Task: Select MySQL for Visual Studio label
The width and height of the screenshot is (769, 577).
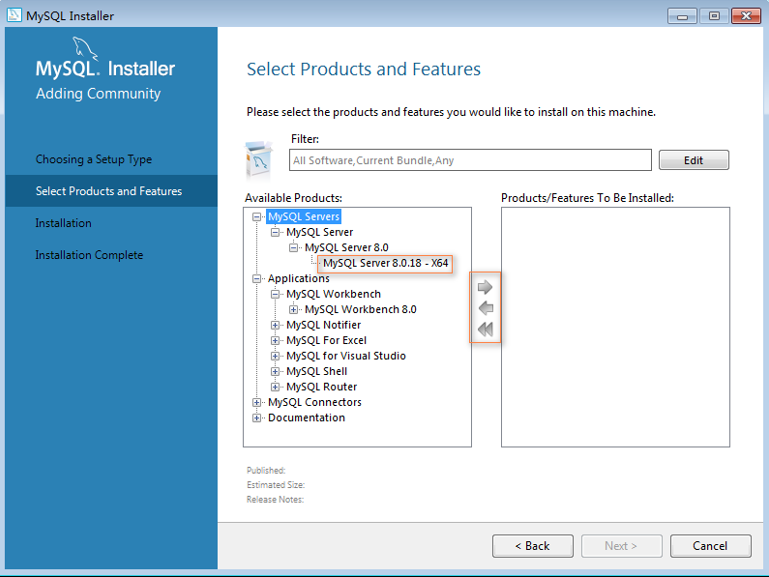Action: click(x=346, y=356)
